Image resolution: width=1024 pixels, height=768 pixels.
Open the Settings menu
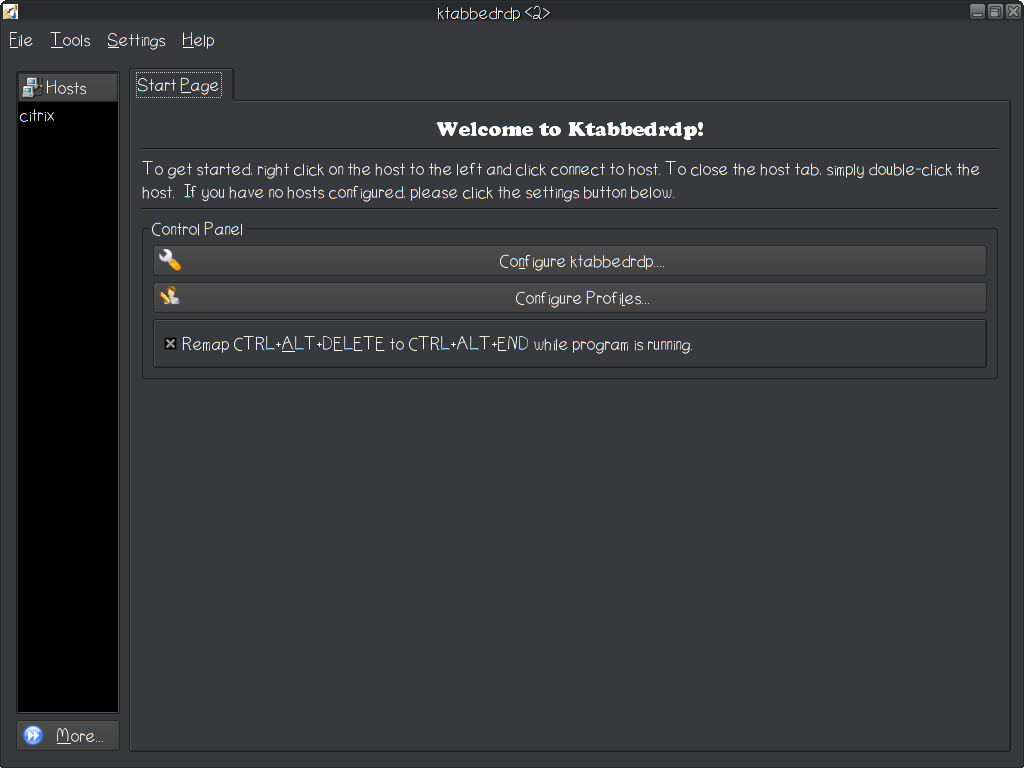[136, 40]
